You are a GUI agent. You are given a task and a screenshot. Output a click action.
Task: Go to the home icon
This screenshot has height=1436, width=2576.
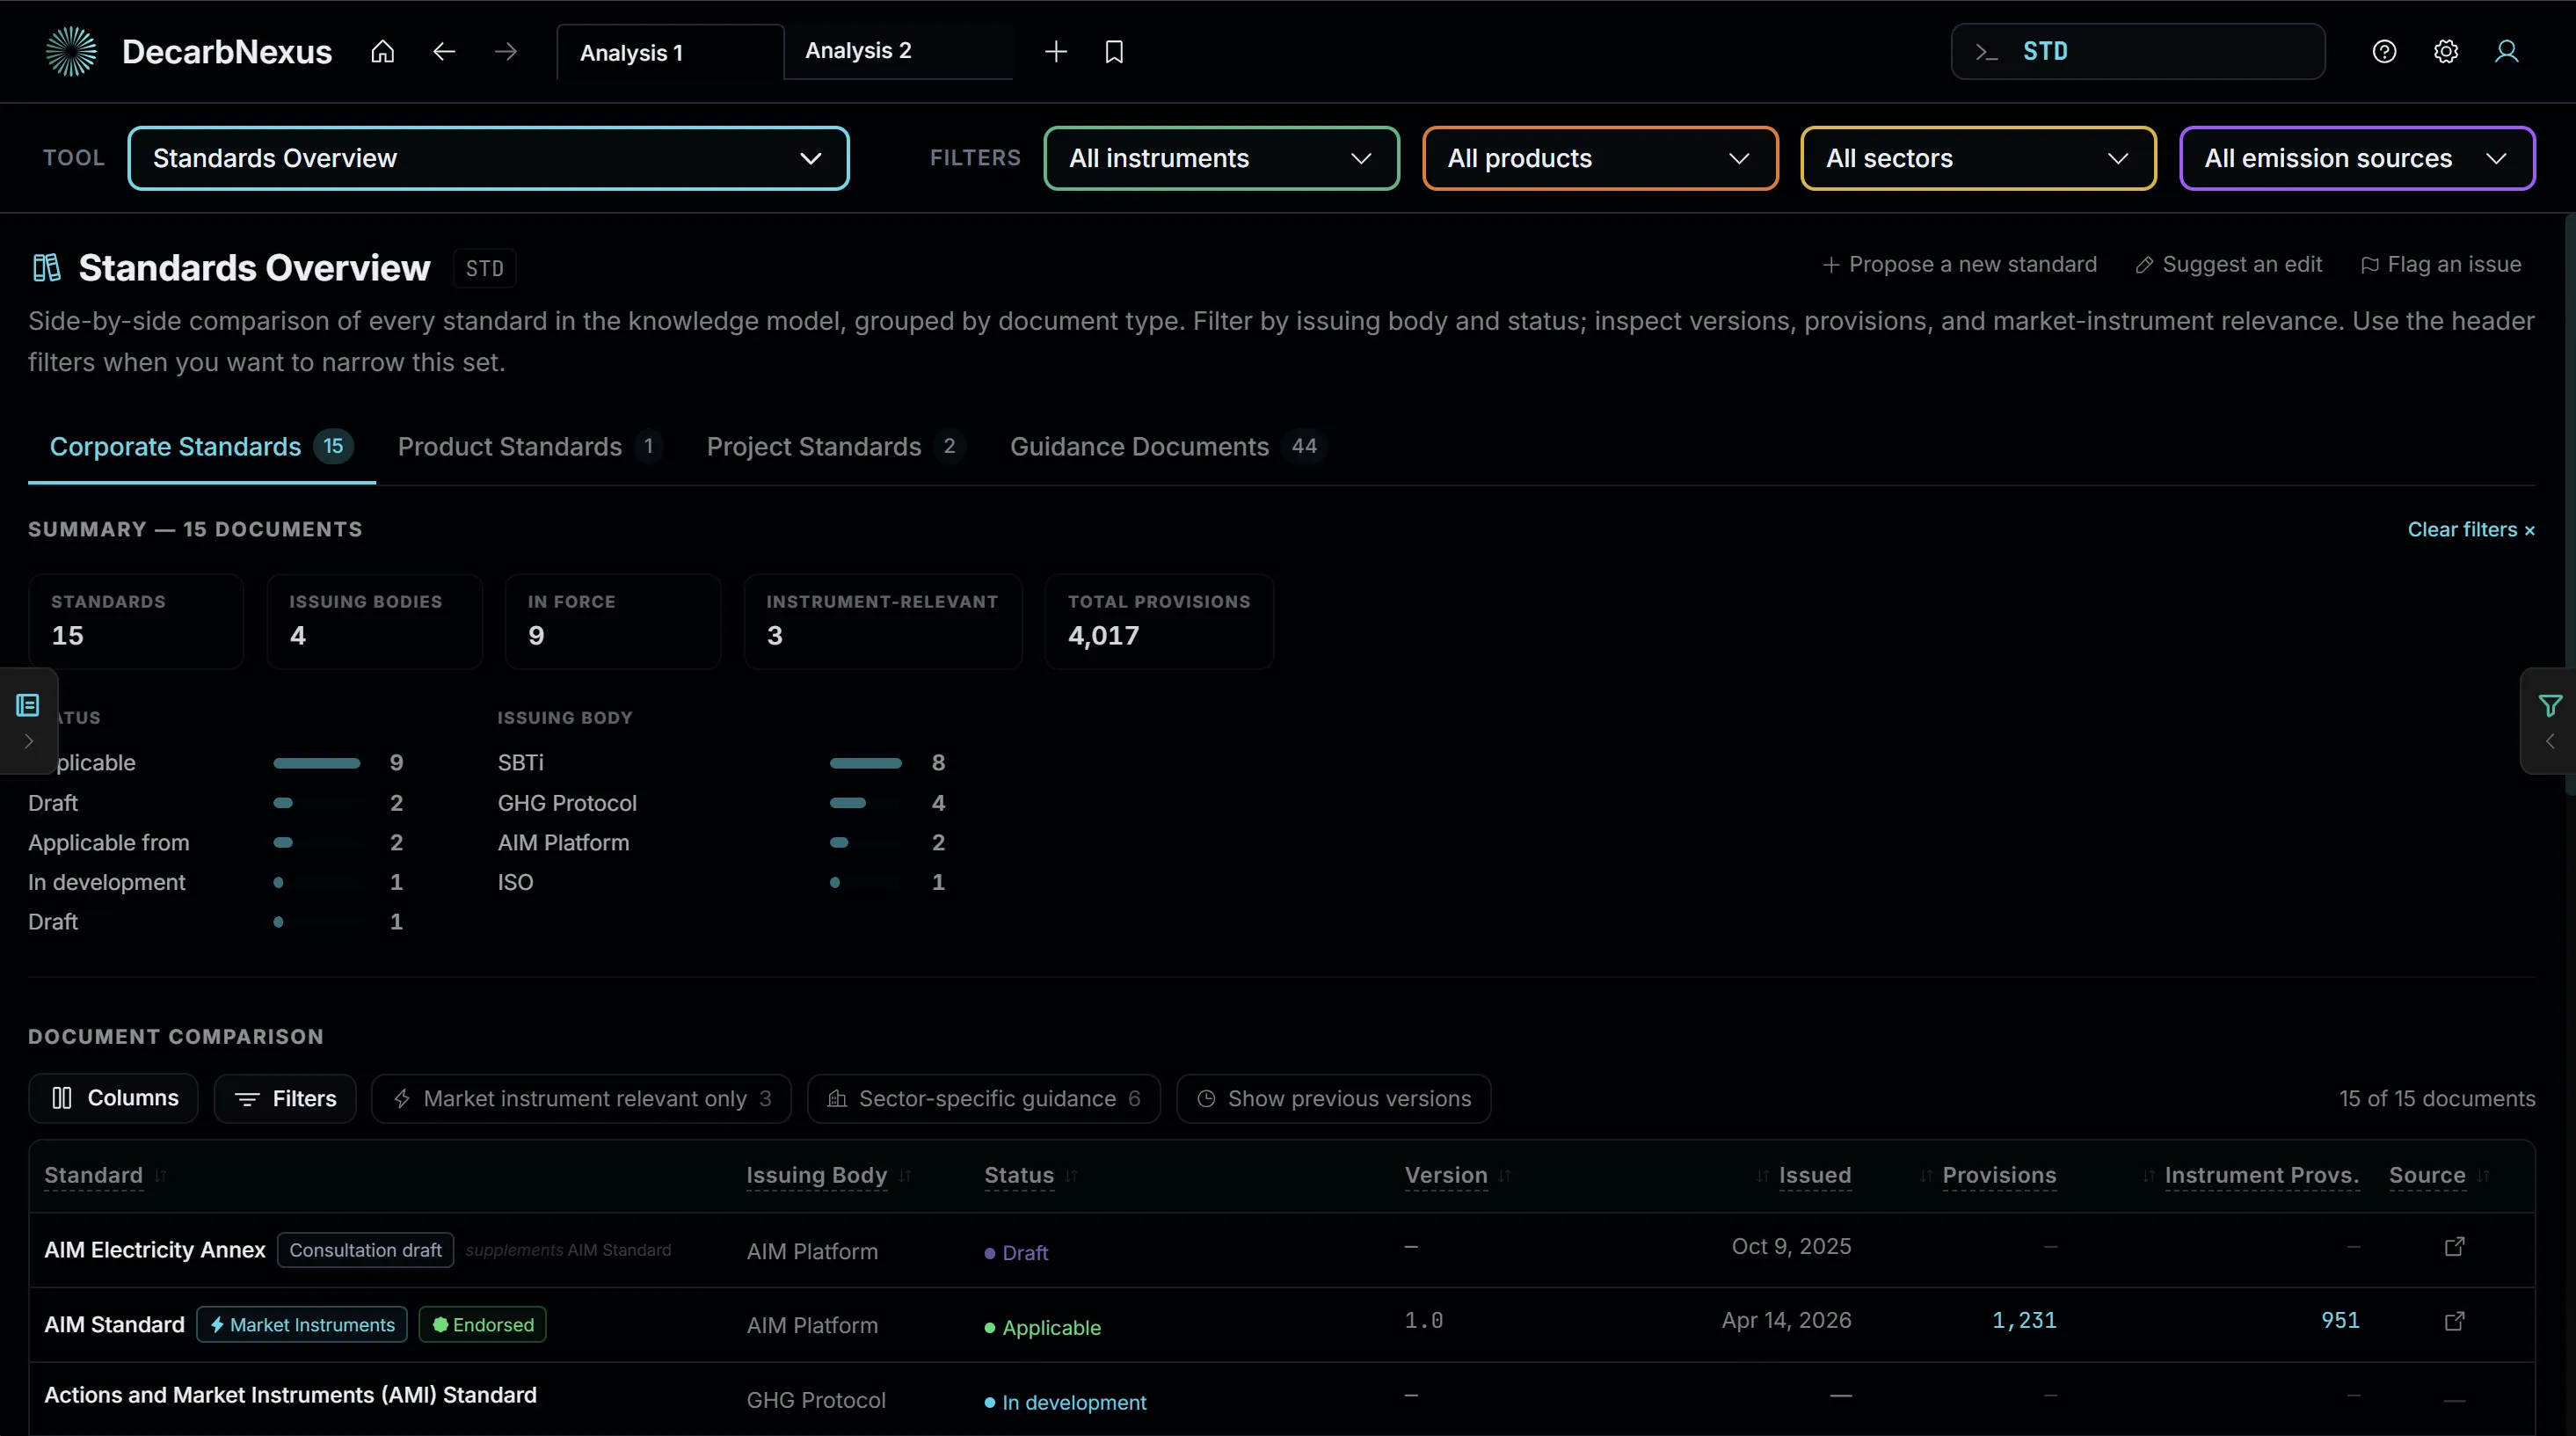(x=383, y=52)
